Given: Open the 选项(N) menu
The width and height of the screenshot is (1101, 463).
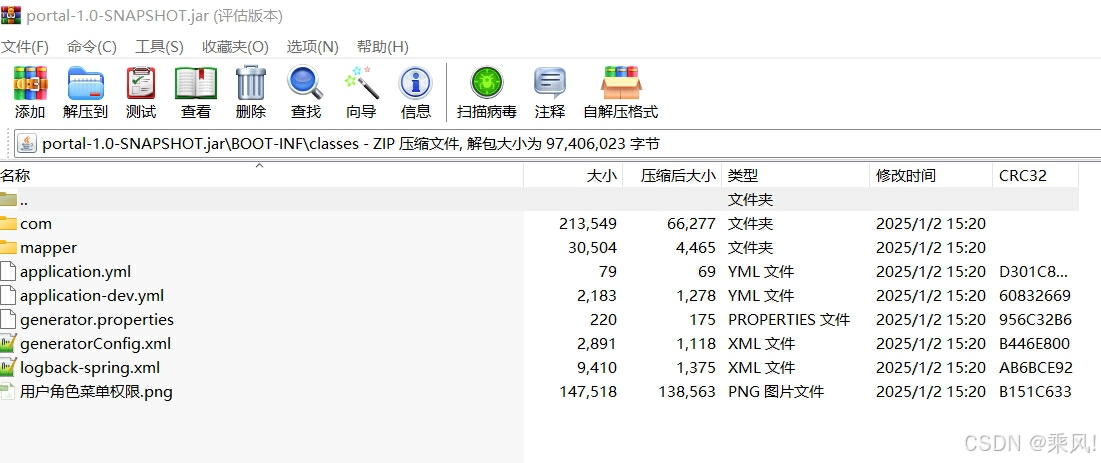Looking at the screenshot, I should tap(312, 47).
